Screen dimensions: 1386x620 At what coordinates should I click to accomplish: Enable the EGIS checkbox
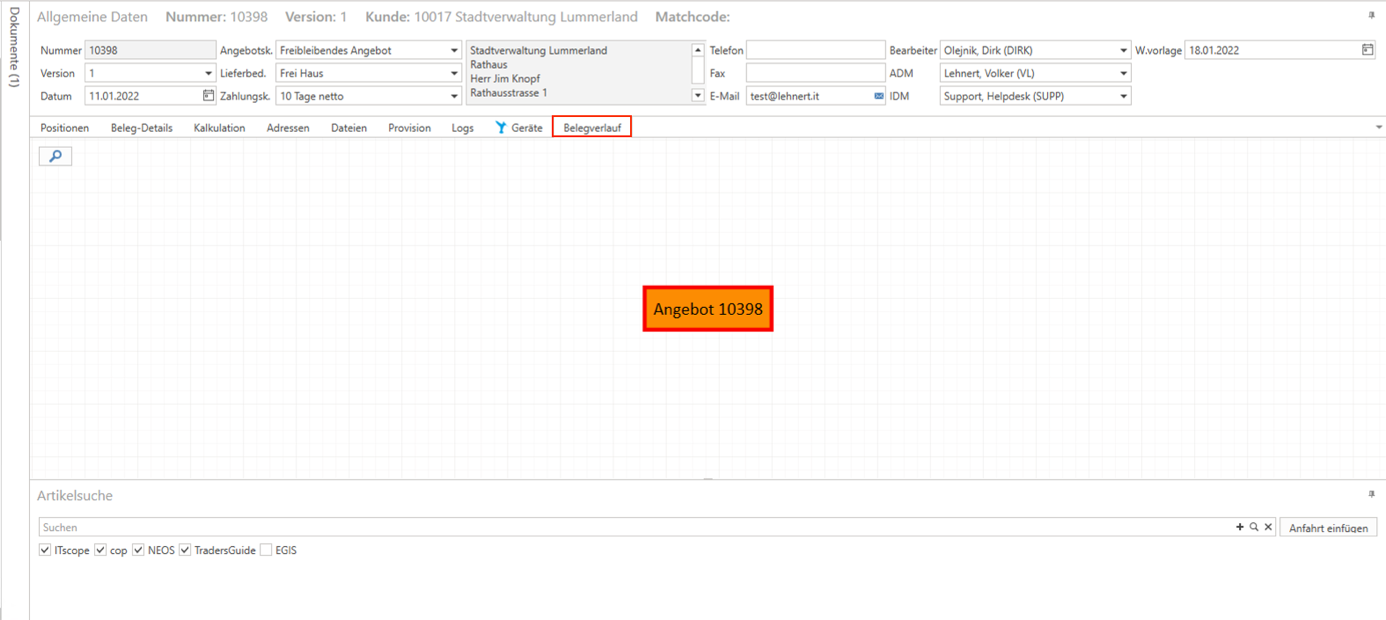pyautogui.click(x=266, y=550)
